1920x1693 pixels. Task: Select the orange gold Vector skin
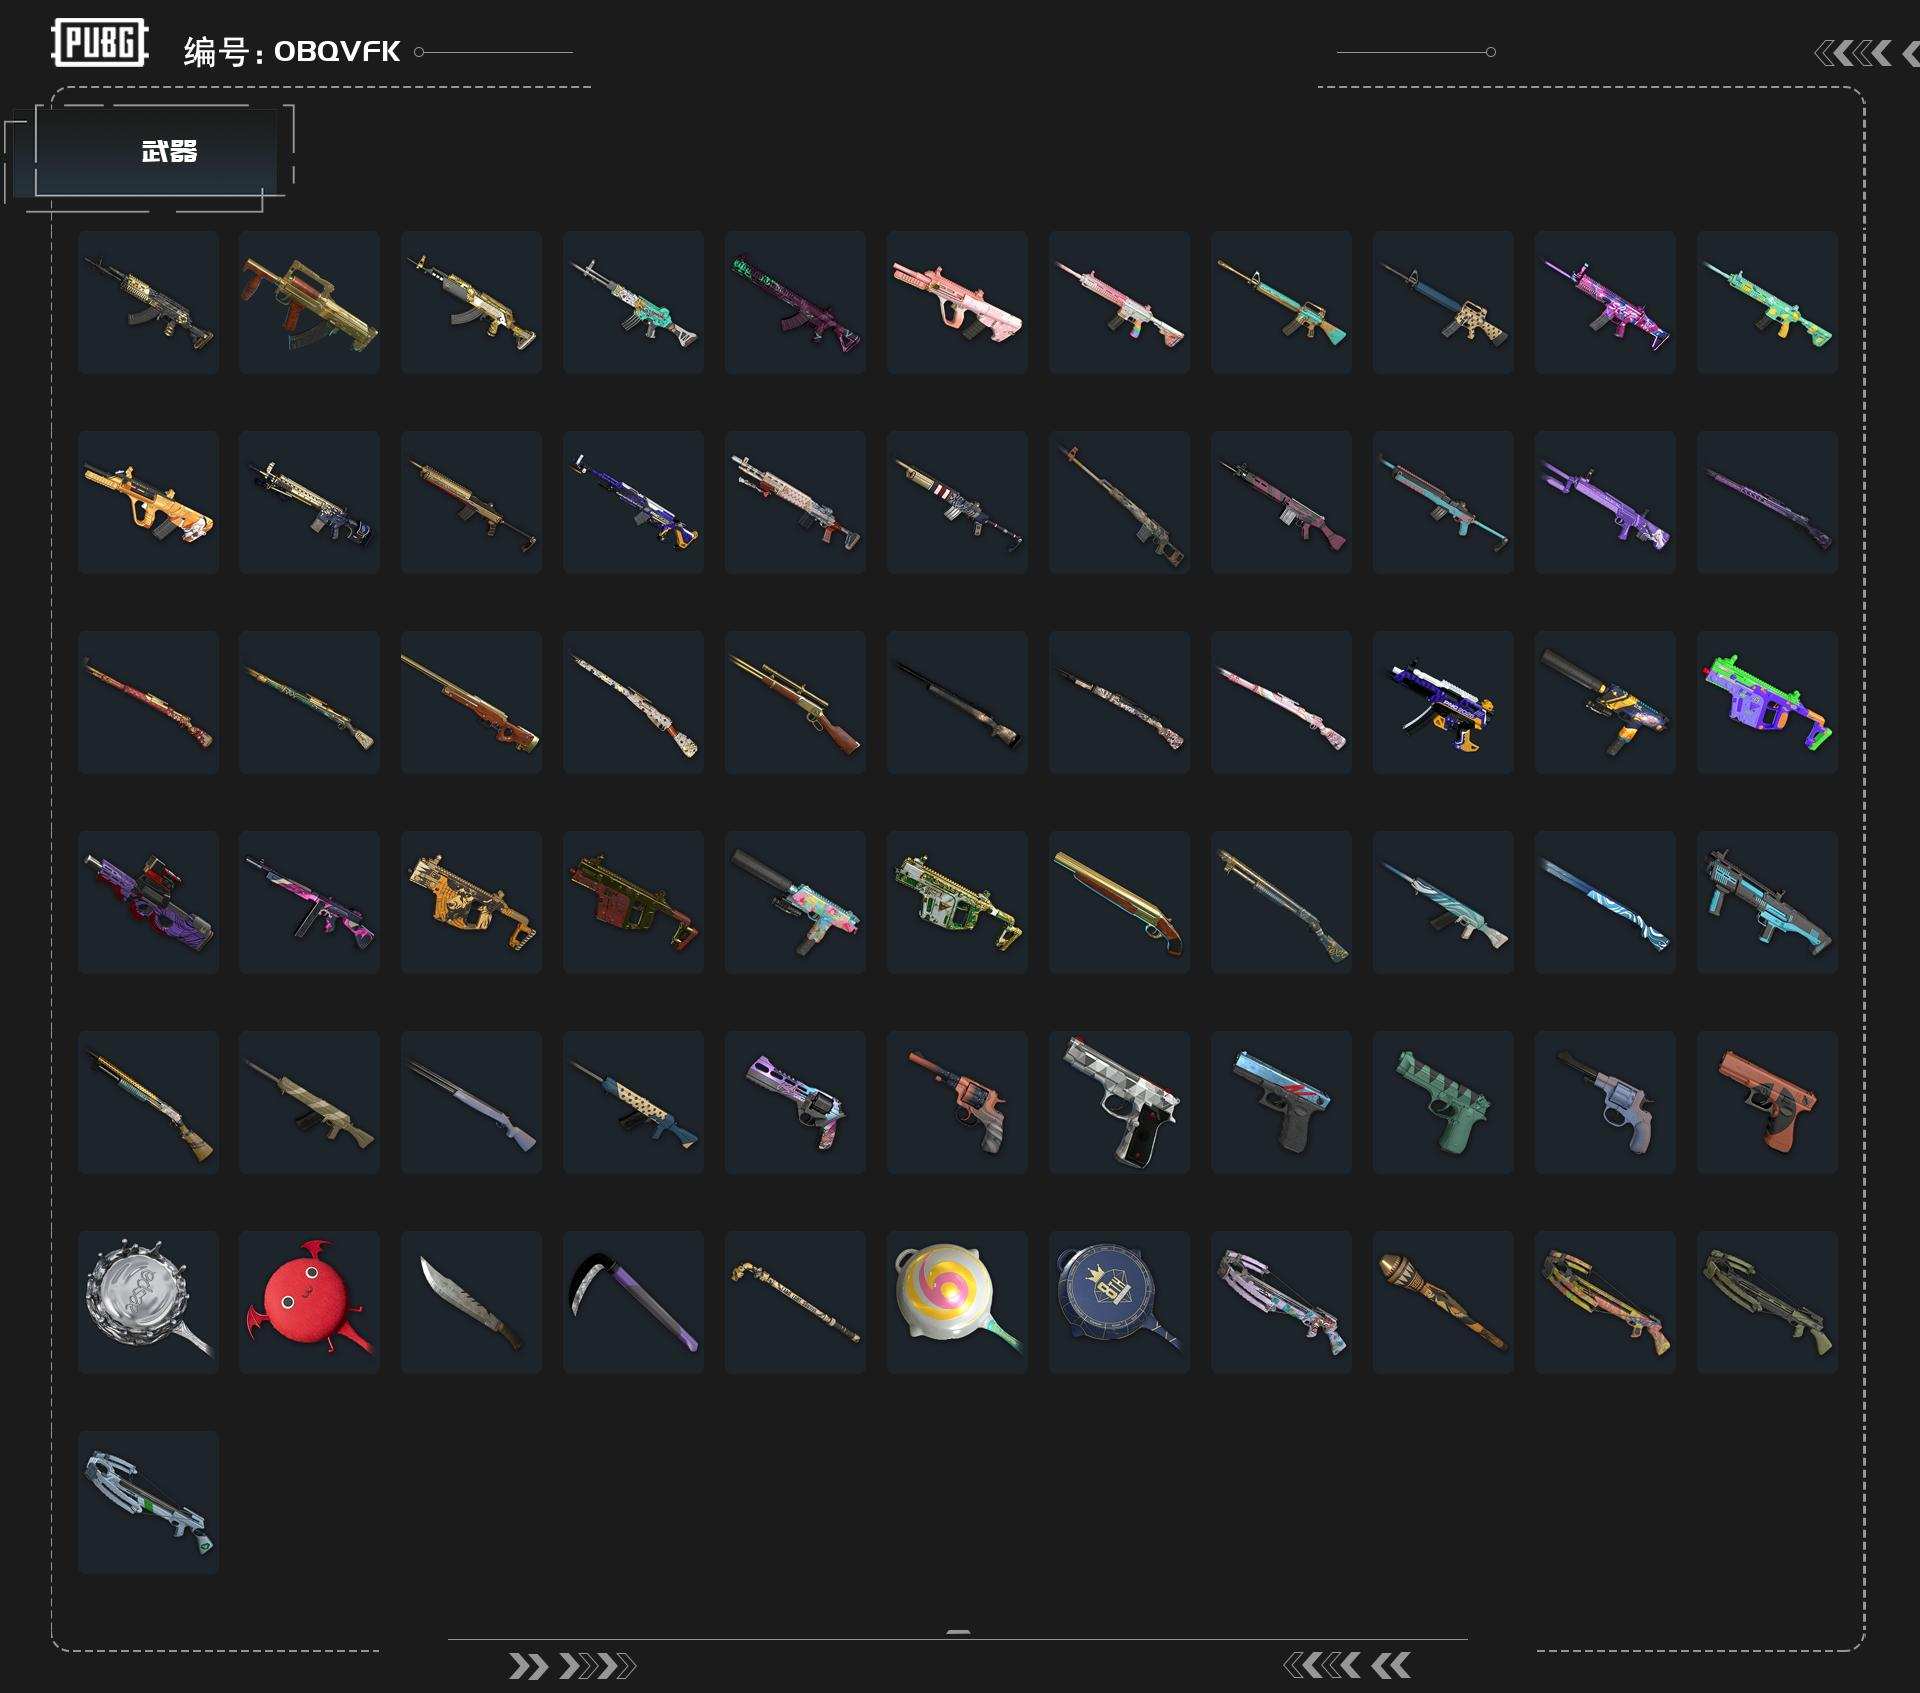click(471, 902)
